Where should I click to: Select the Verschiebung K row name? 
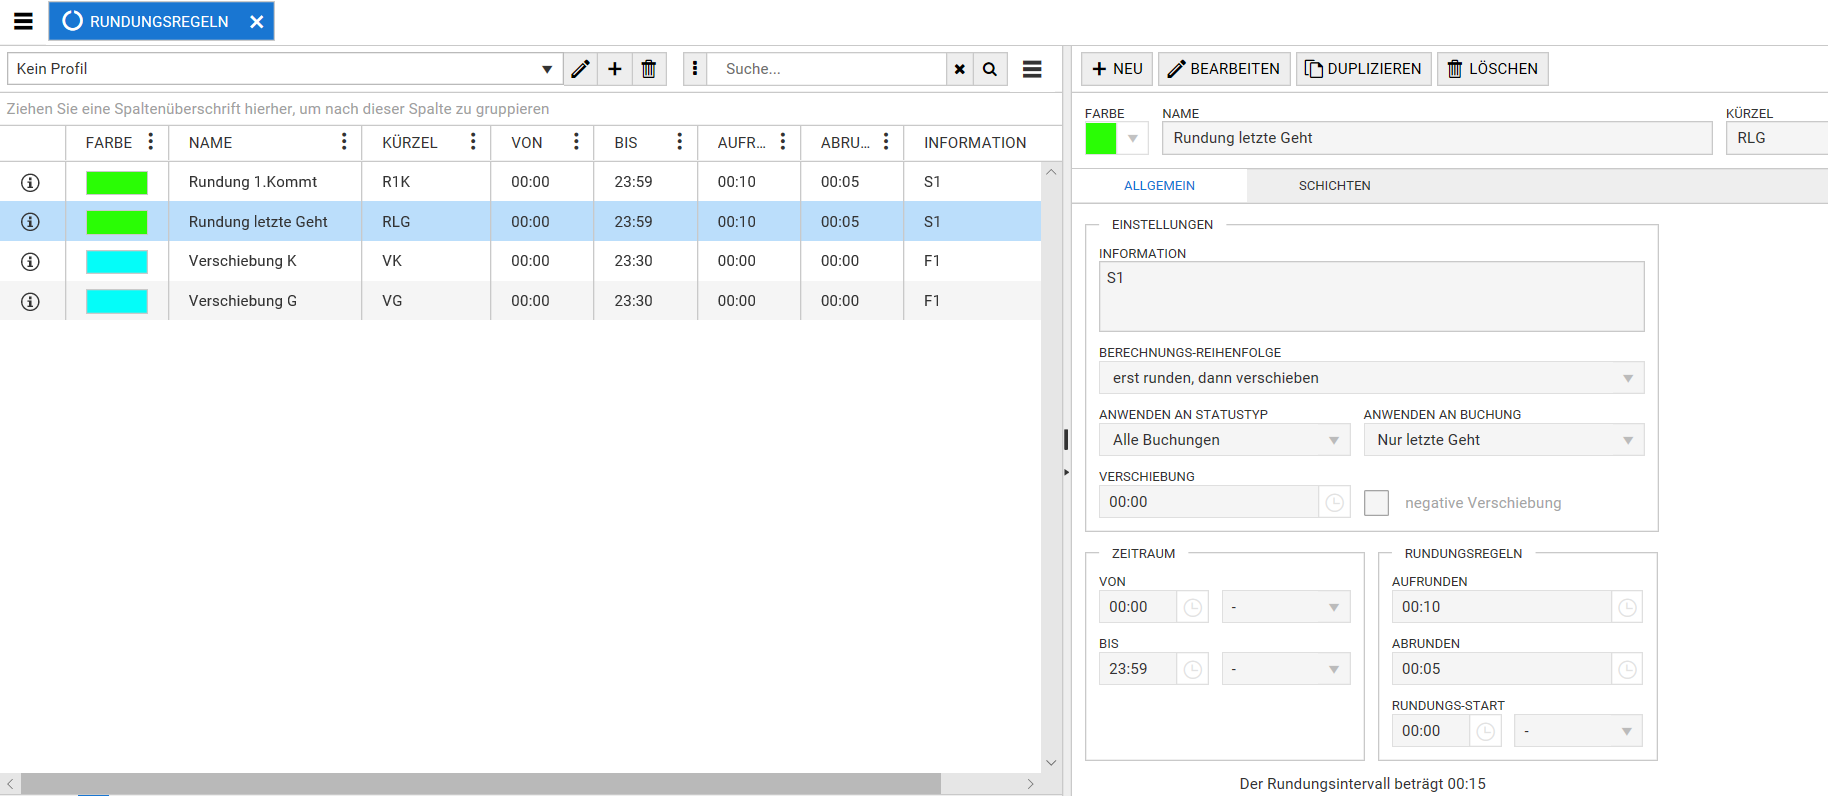tap(243, 261)
